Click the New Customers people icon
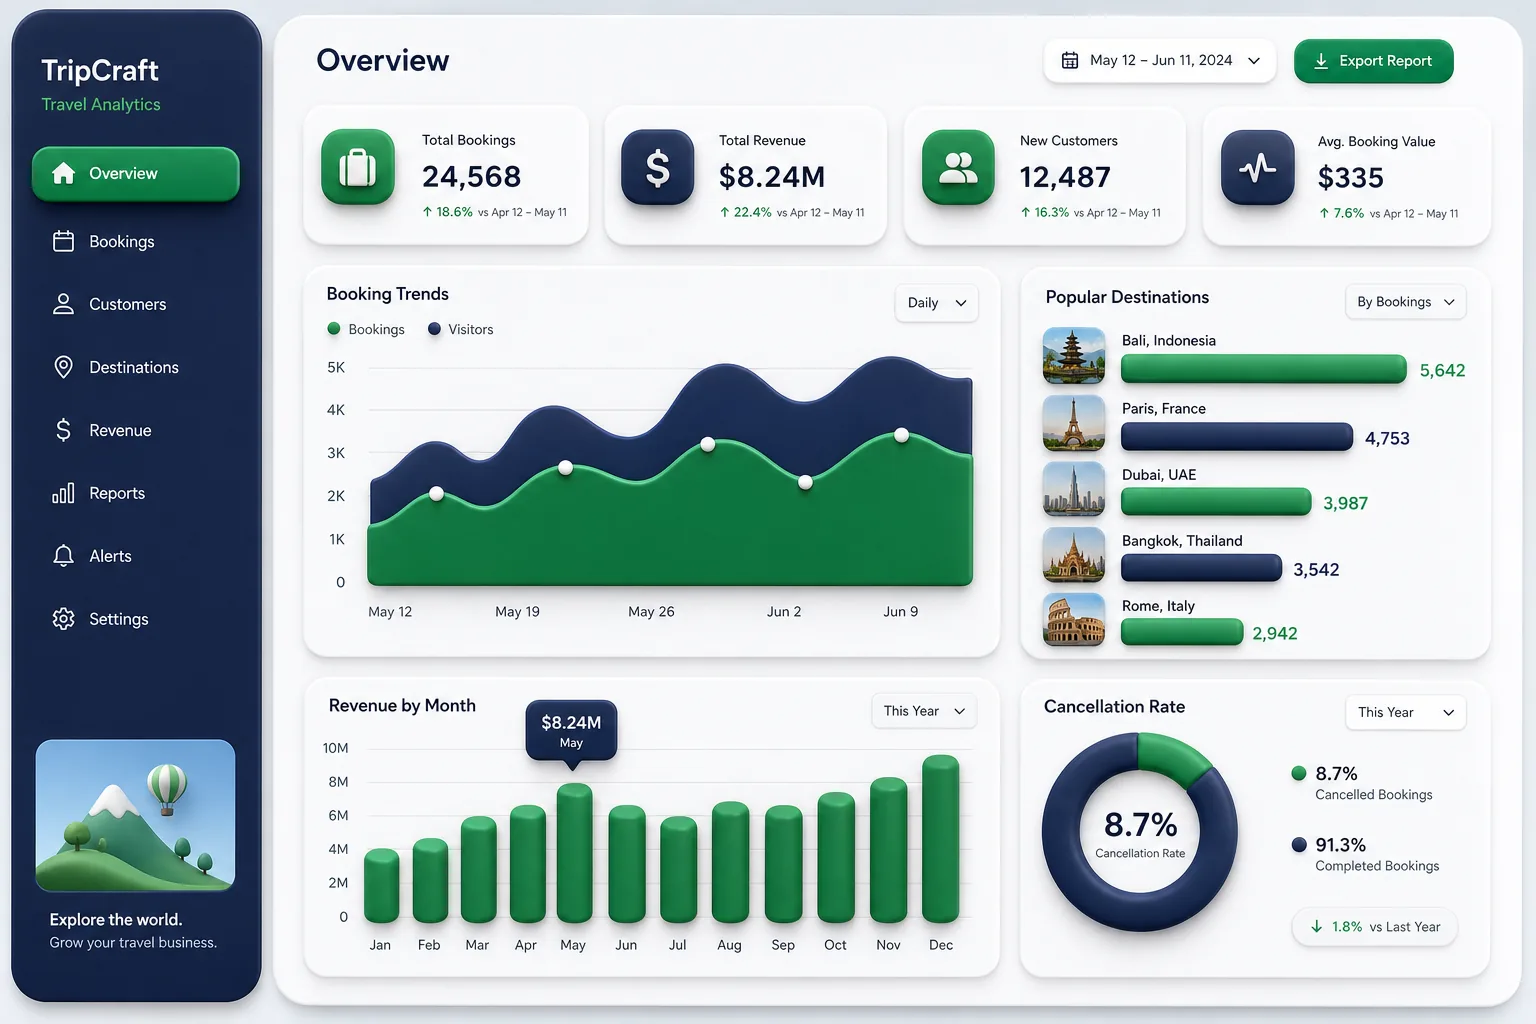Screen dimensions: 1536x1024 coord(958,167)
